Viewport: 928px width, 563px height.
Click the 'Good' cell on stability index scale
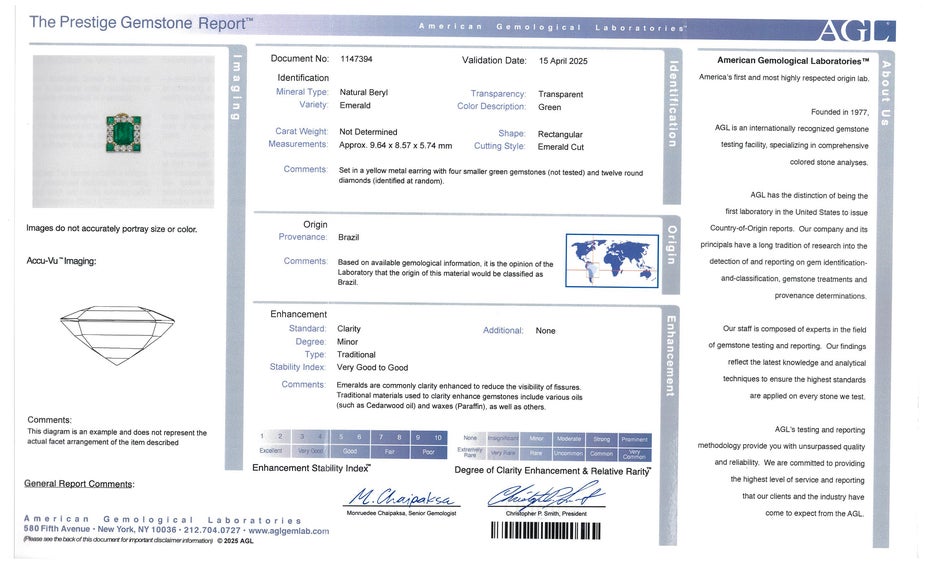pyautogui.click(x=350, y=451)
